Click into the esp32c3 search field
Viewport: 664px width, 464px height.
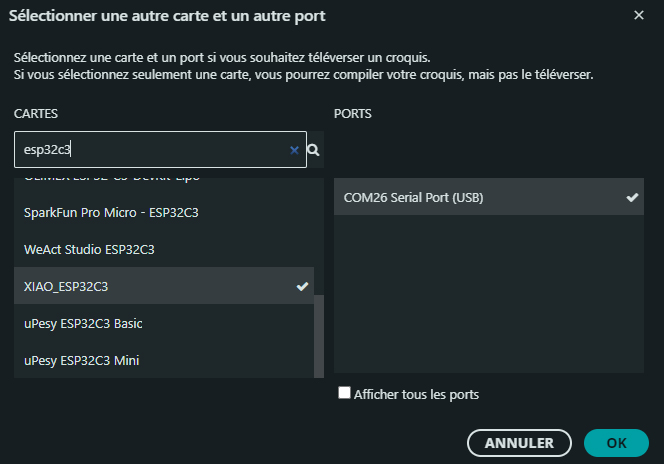click(x=150, y=150)
